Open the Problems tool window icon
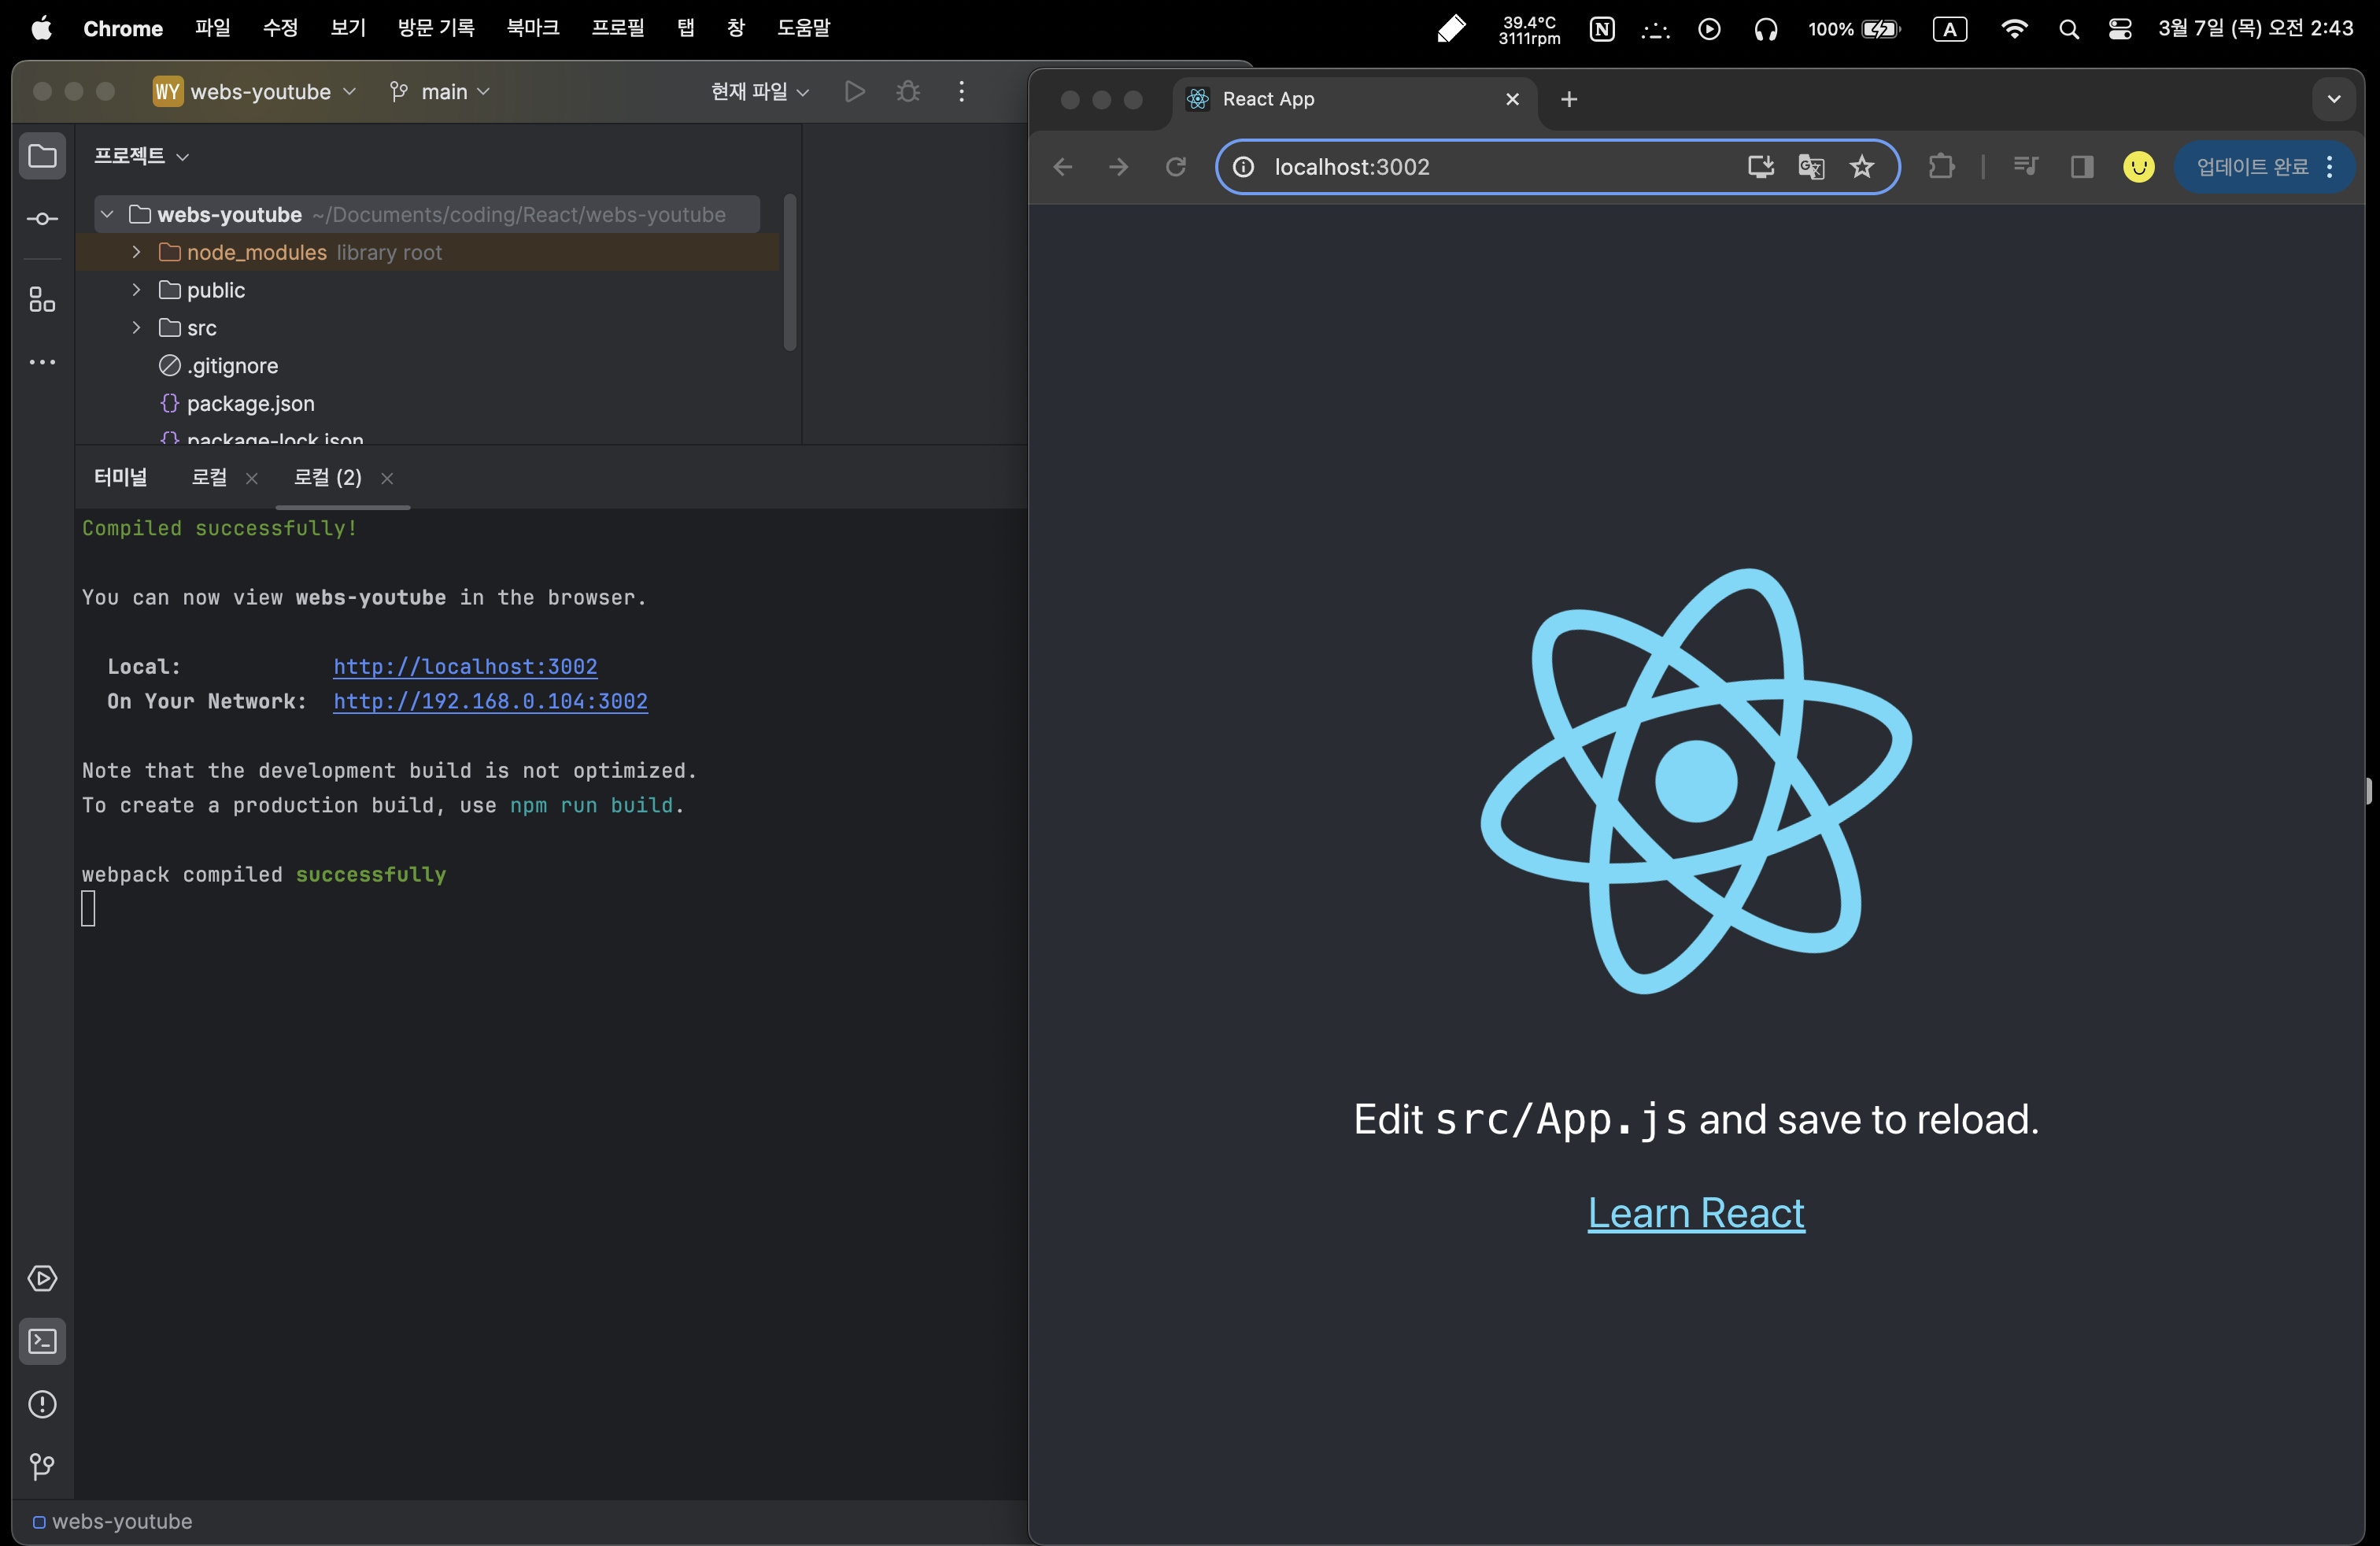Image resolution: width=2380 pixels, height=1546 pixels. (42, 1404)
